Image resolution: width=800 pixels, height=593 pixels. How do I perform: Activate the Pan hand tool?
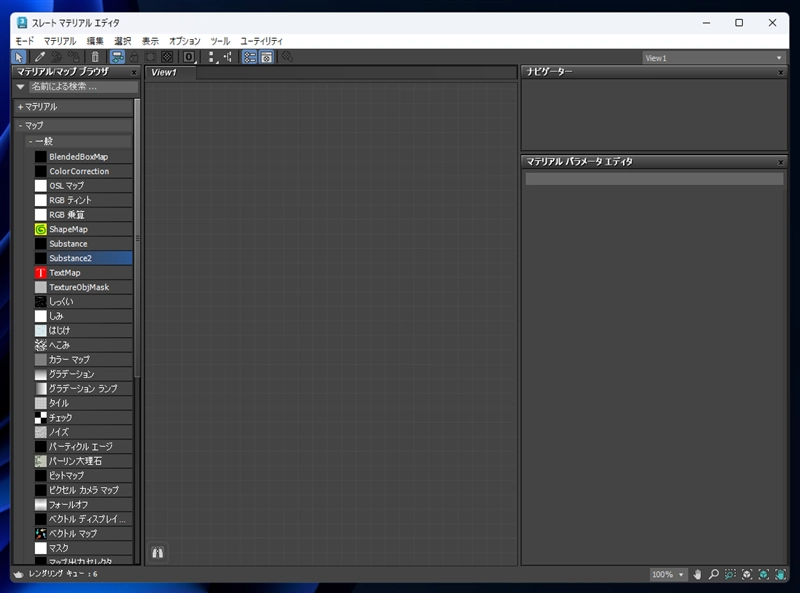point(697,575)
